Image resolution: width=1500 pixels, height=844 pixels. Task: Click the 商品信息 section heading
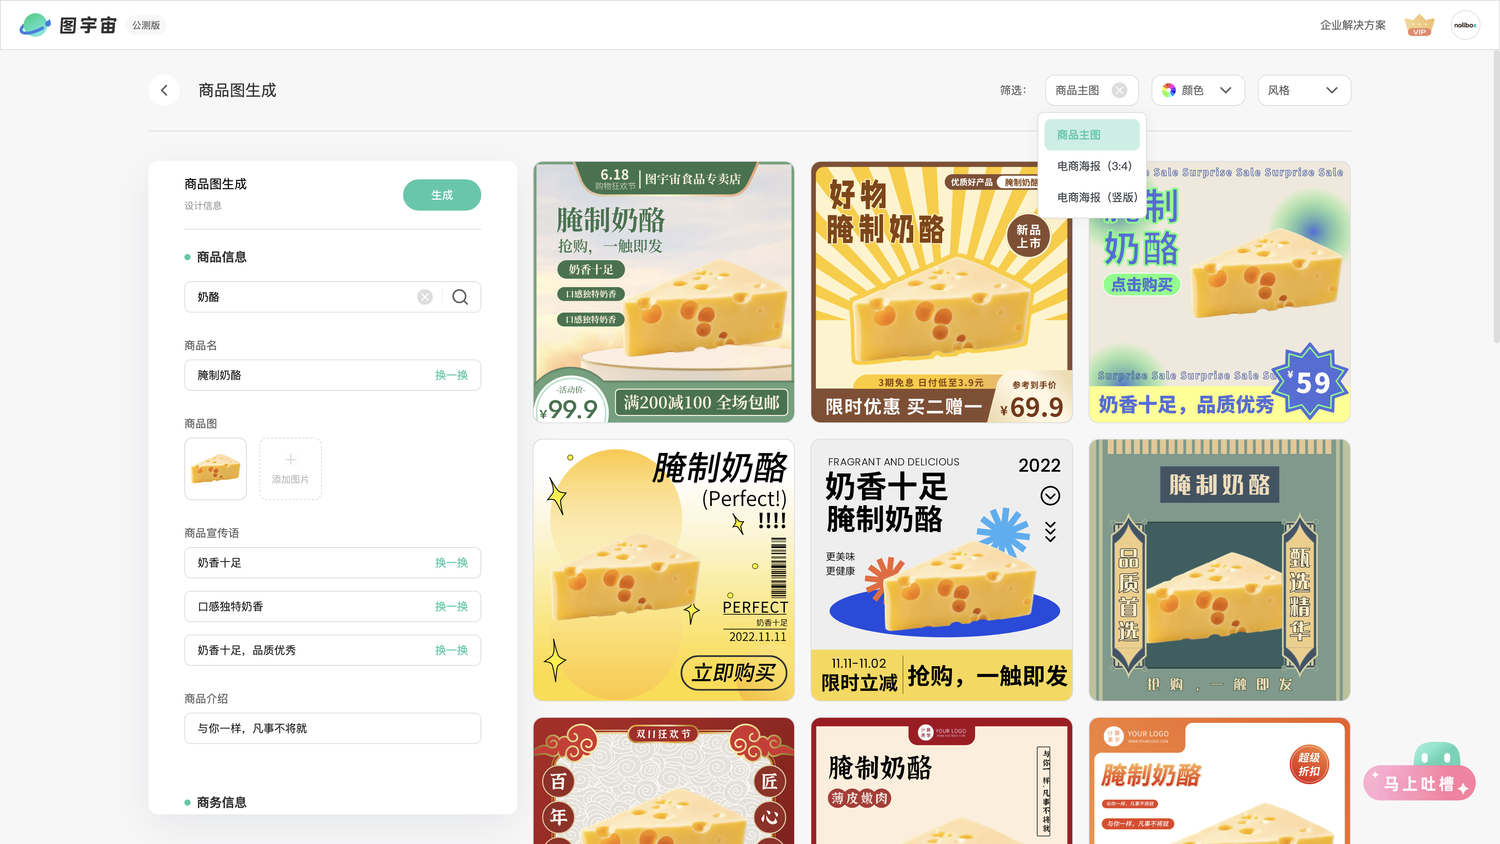click(221, 257)
